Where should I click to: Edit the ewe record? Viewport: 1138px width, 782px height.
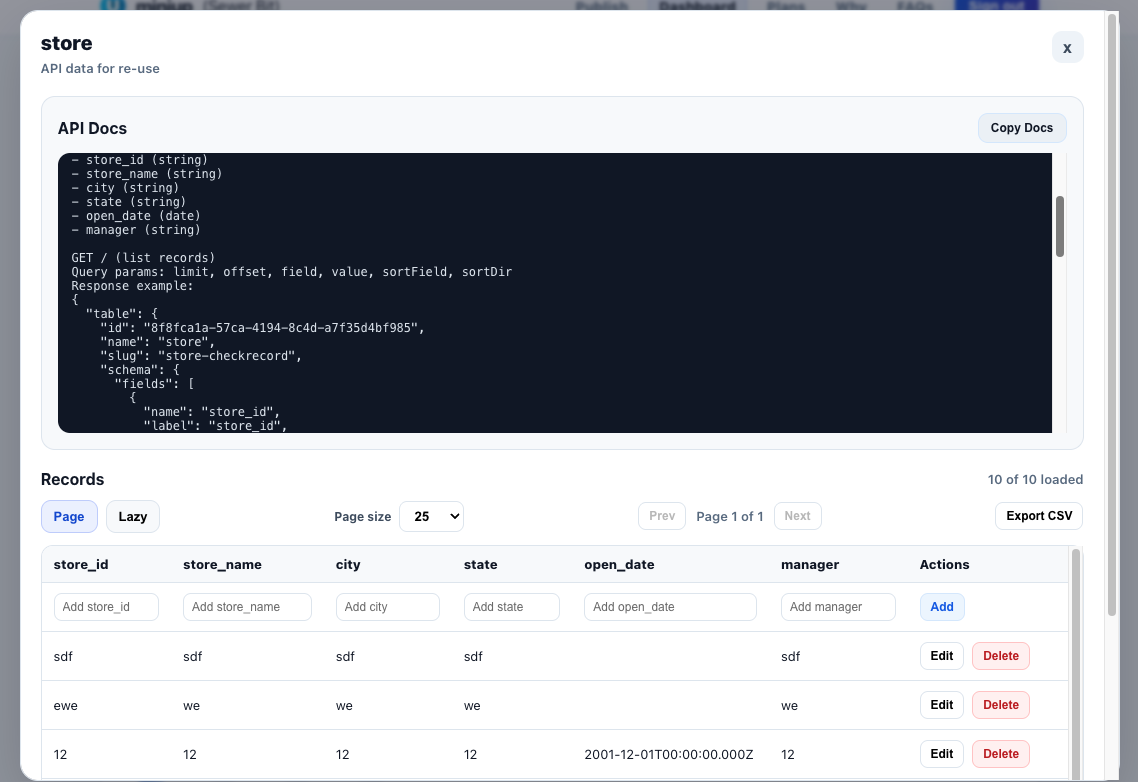[941, 705]
